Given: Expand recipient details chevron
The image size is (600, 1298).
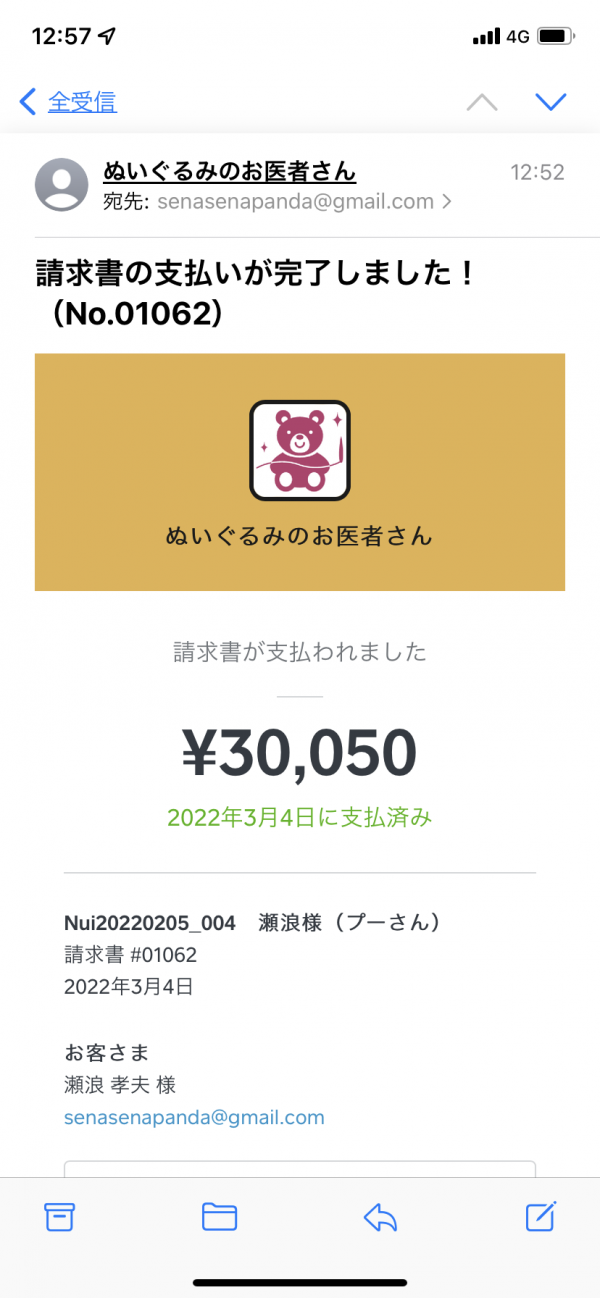Looking at the screenshot, I should pos(447,202).
